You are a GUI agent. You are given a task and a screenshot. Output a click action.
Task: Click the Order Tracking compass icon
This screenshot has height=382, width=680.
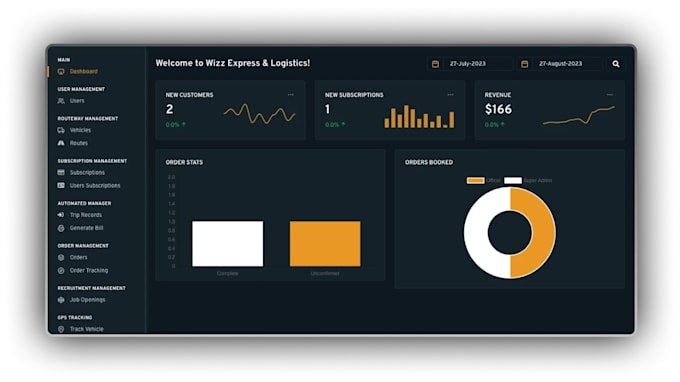click(x=61, y=271)
